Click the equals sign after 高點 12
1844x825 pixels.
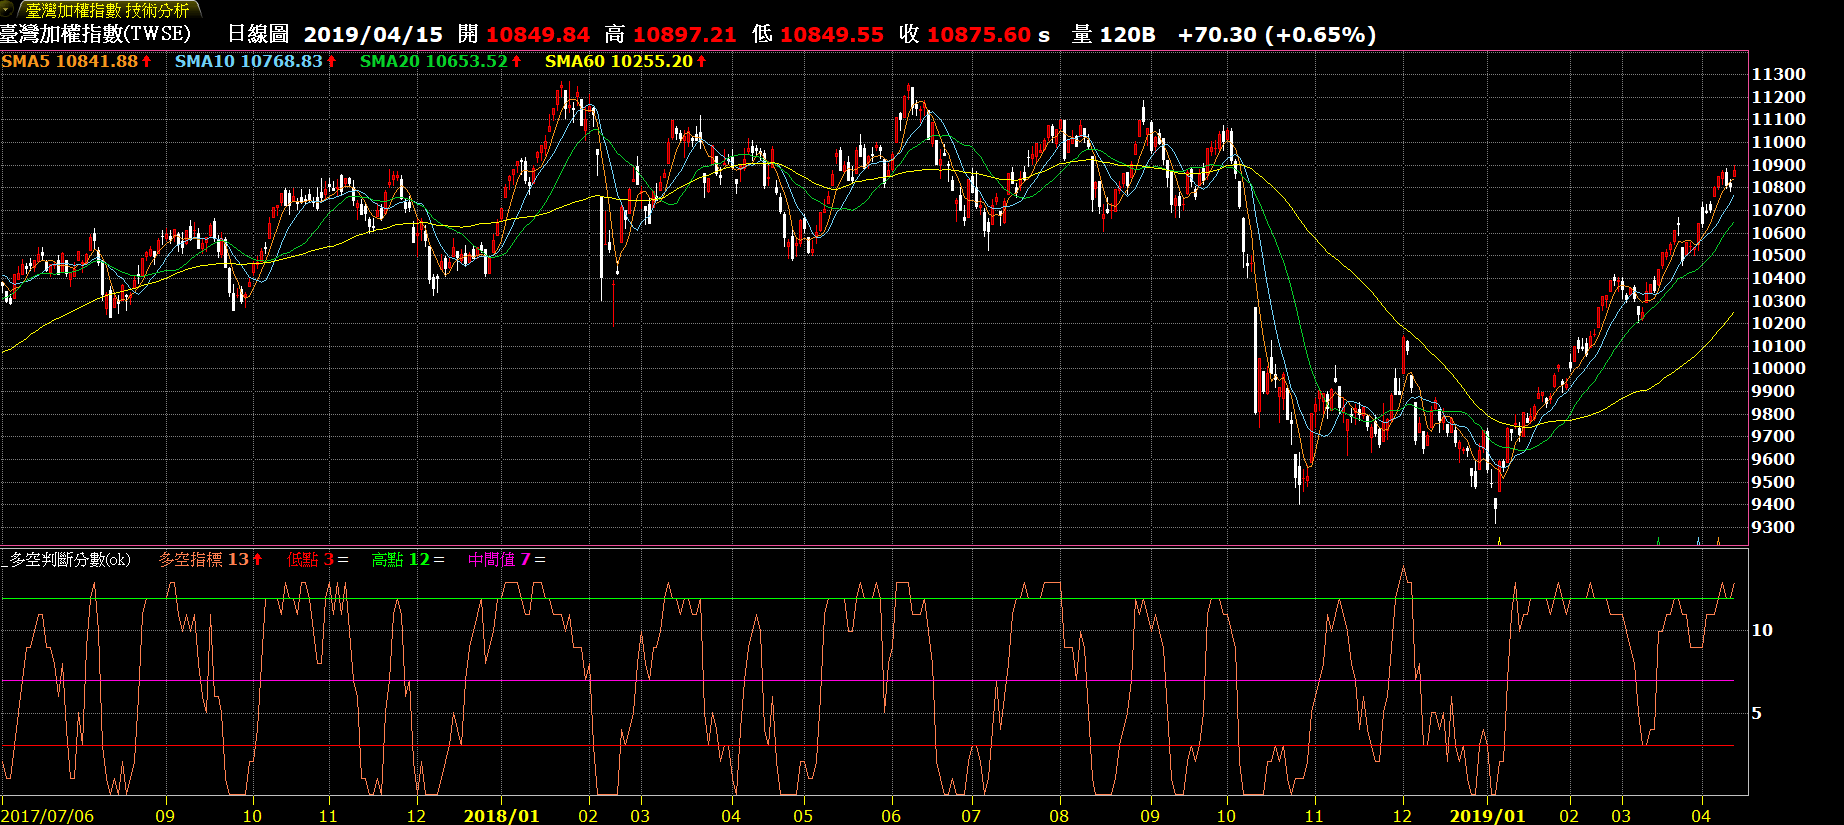click(439, 559)
